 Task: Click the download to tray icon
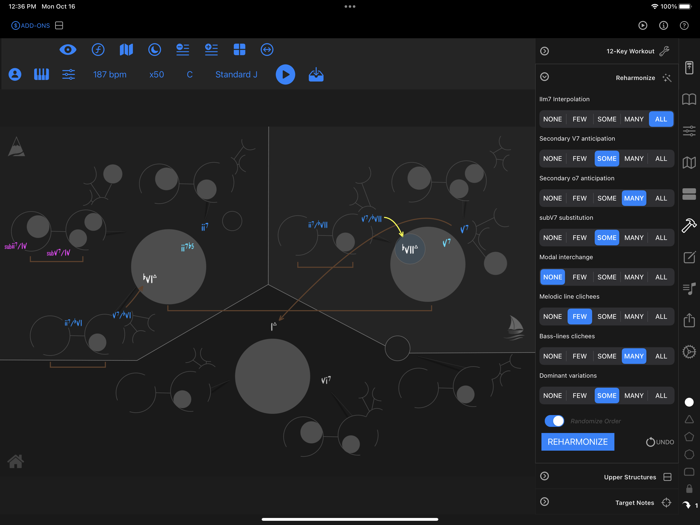pyautogui.click(x=316, y=75)
